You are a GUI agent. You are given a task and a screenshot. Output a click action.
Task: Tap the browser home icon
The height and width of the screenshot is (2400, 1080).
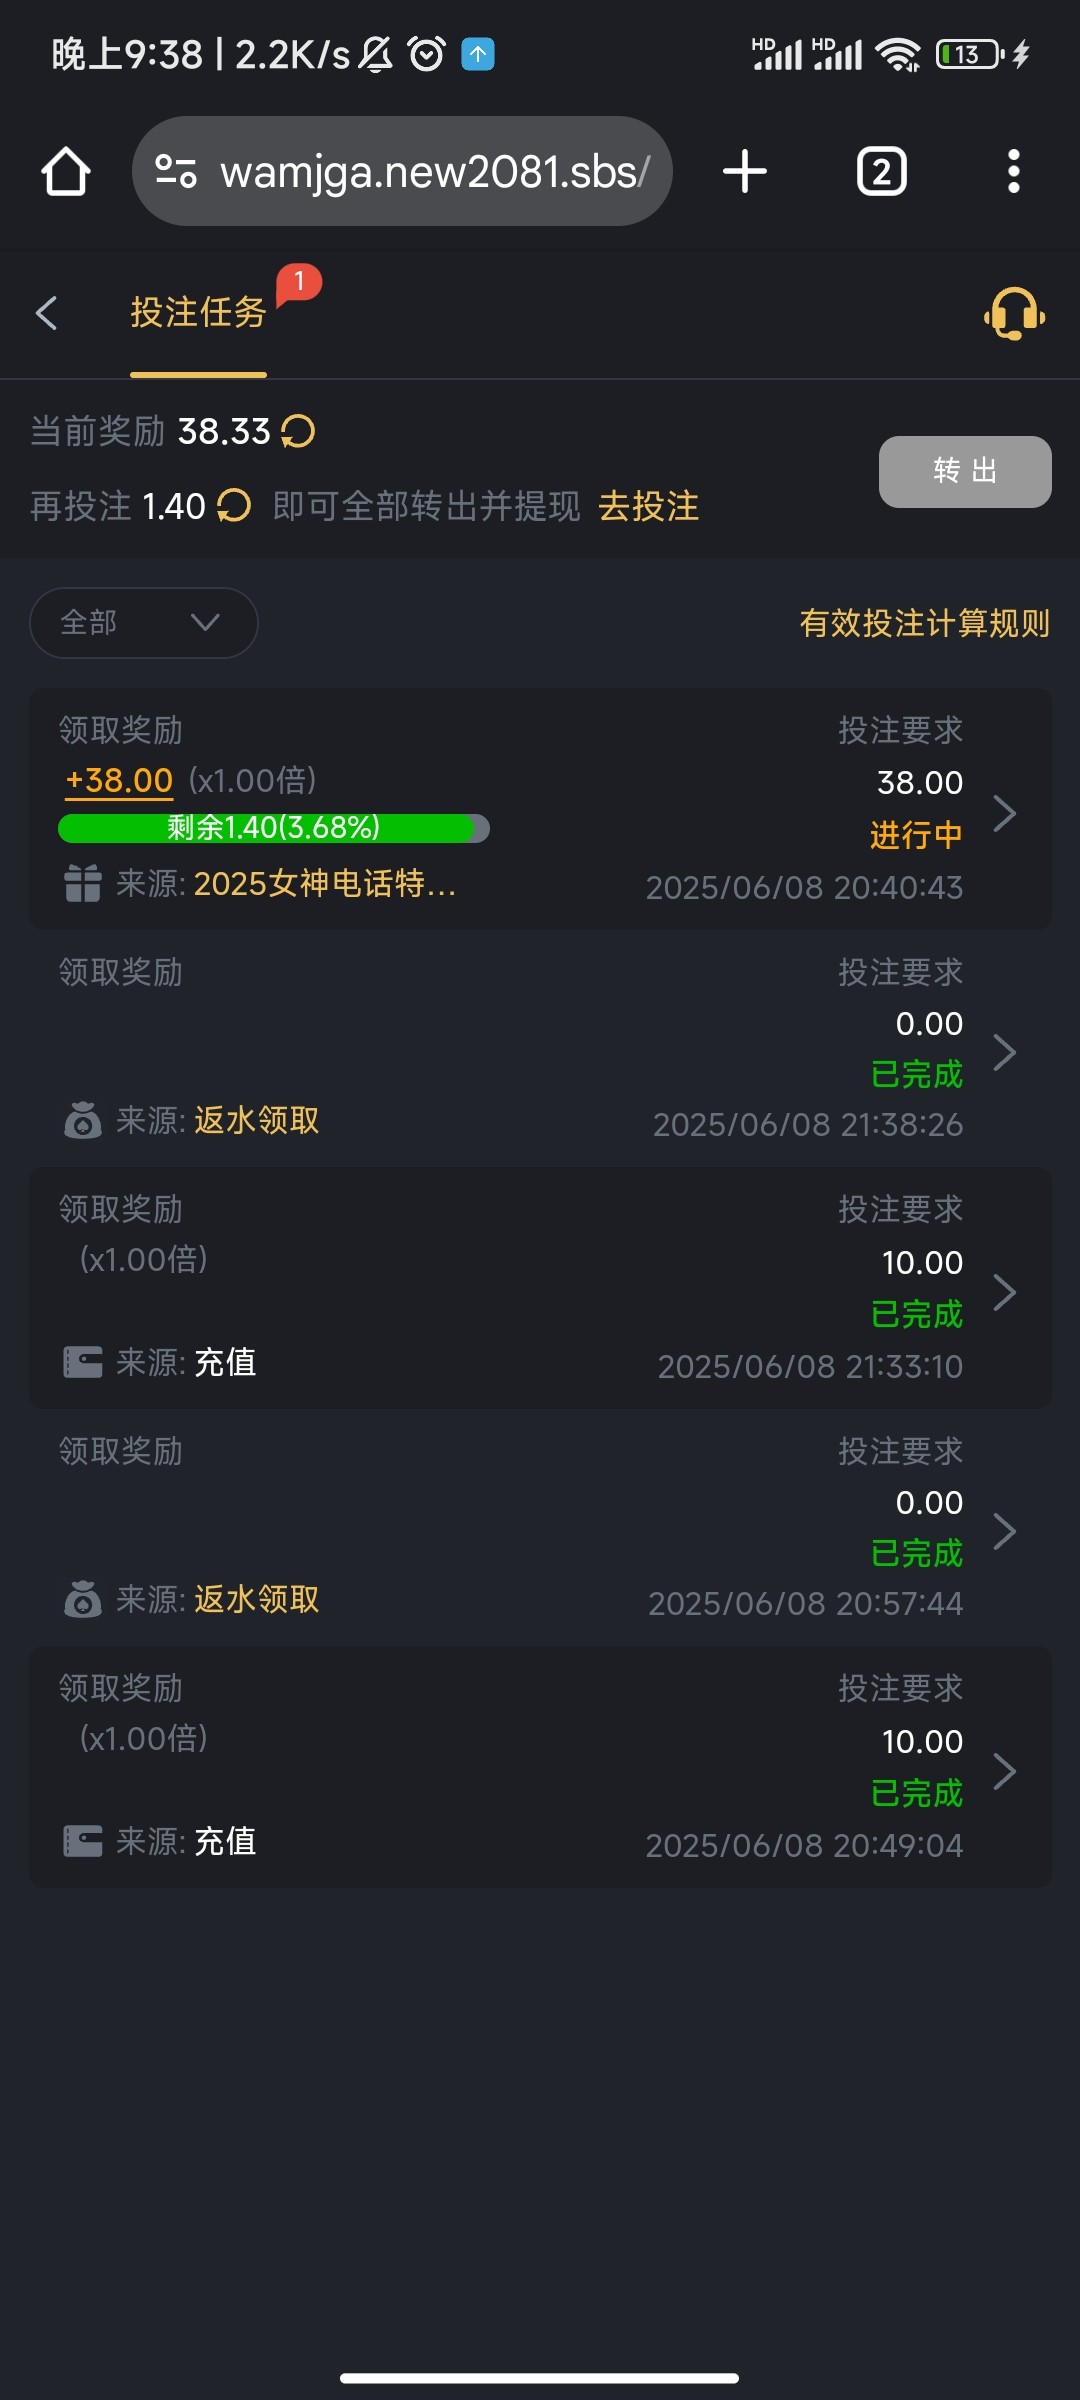66,171
